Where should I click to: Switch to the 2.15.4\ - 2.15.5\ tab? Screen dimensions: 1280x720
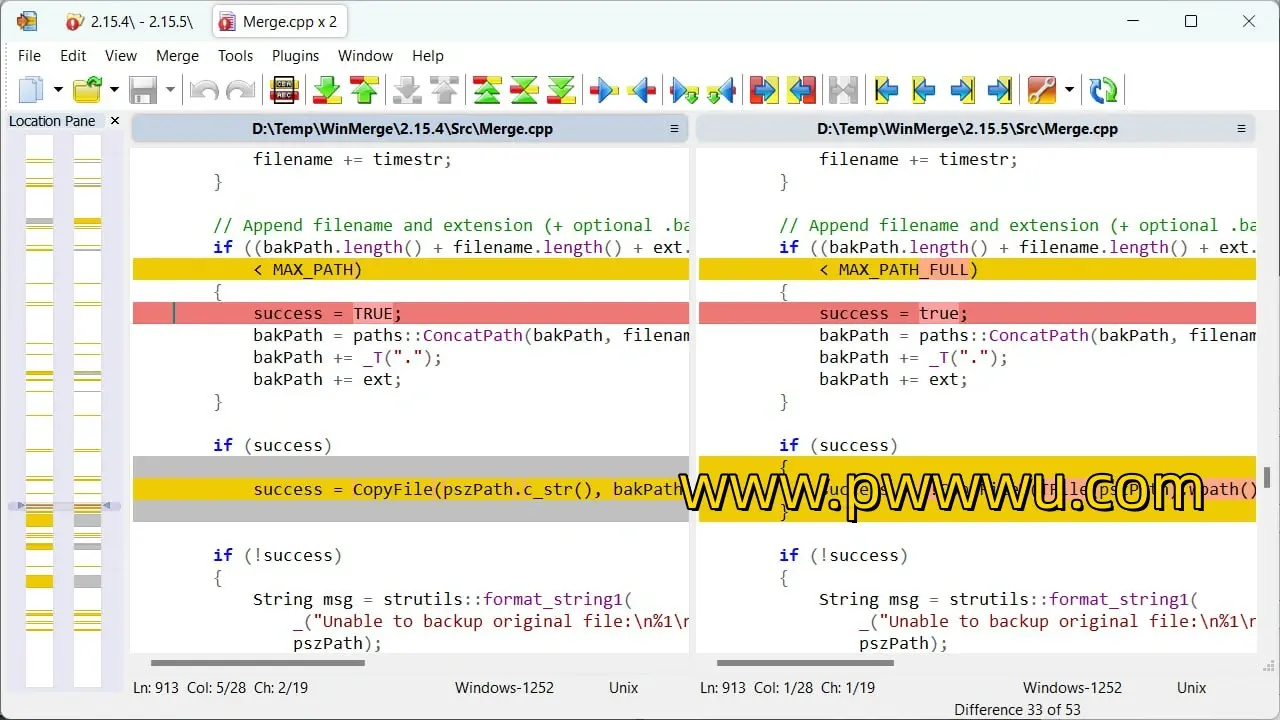coord(129,21)
